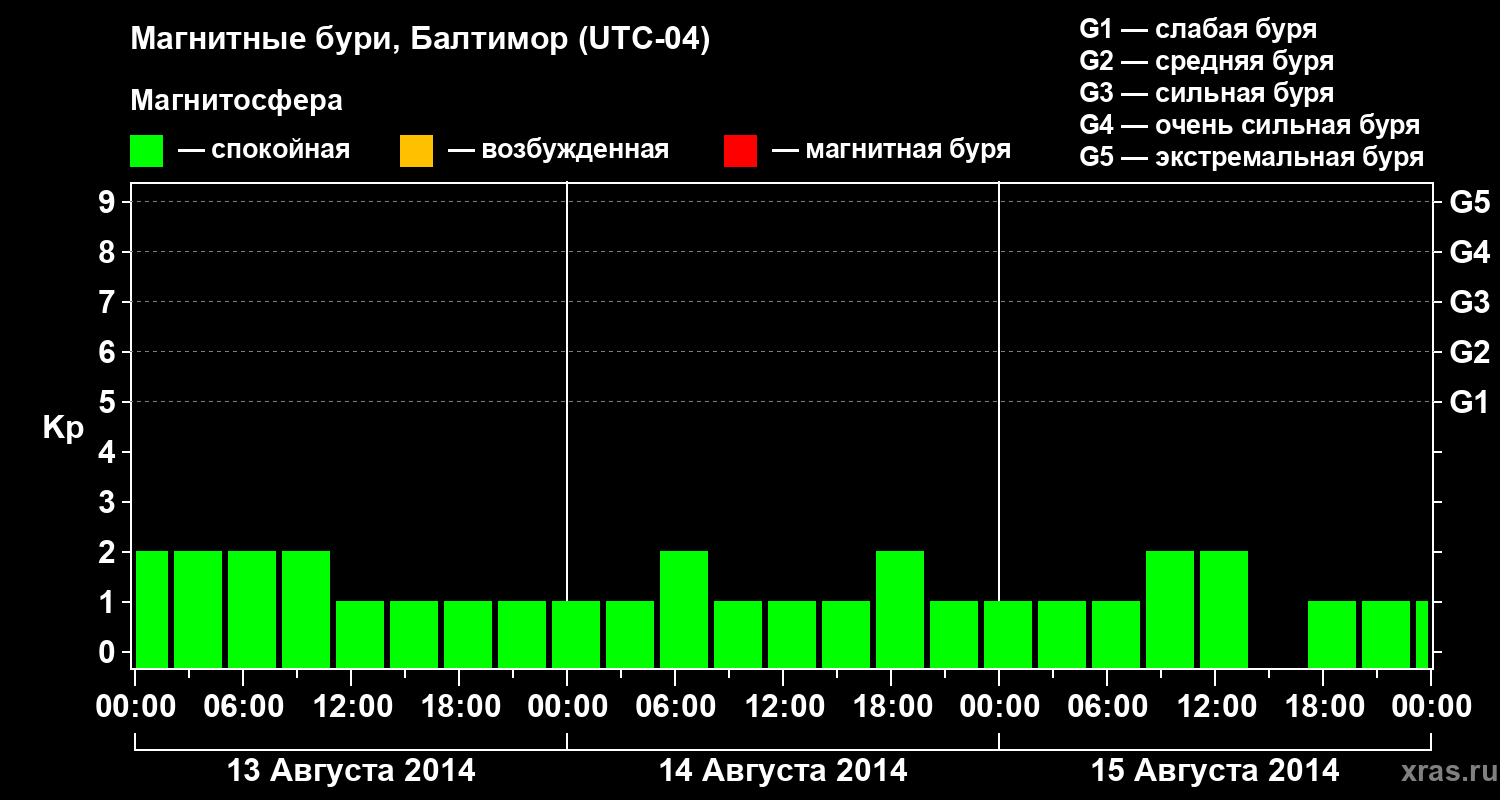Click the line G5 — экстремальная буря
The image size is (1500, 800).
[x=1251, y=157]
